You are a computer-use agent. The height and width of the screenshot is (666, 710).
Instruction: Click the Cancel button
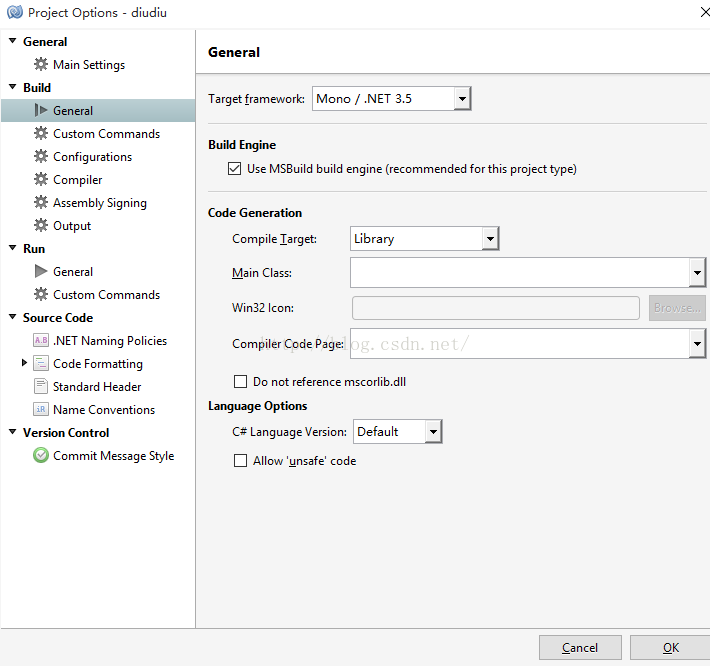(580, 647)
